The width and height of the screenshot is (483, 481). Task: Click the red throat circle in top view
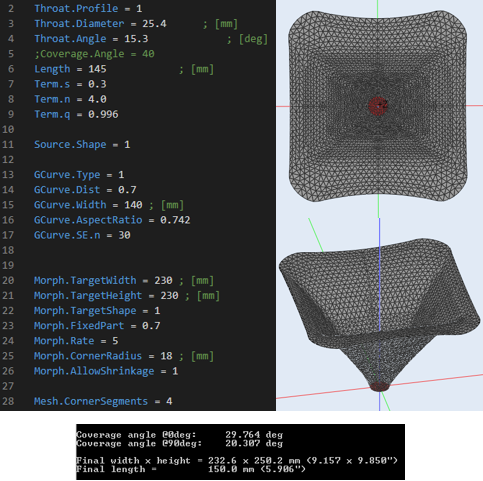pyautogui.click(x=378, y=106)
